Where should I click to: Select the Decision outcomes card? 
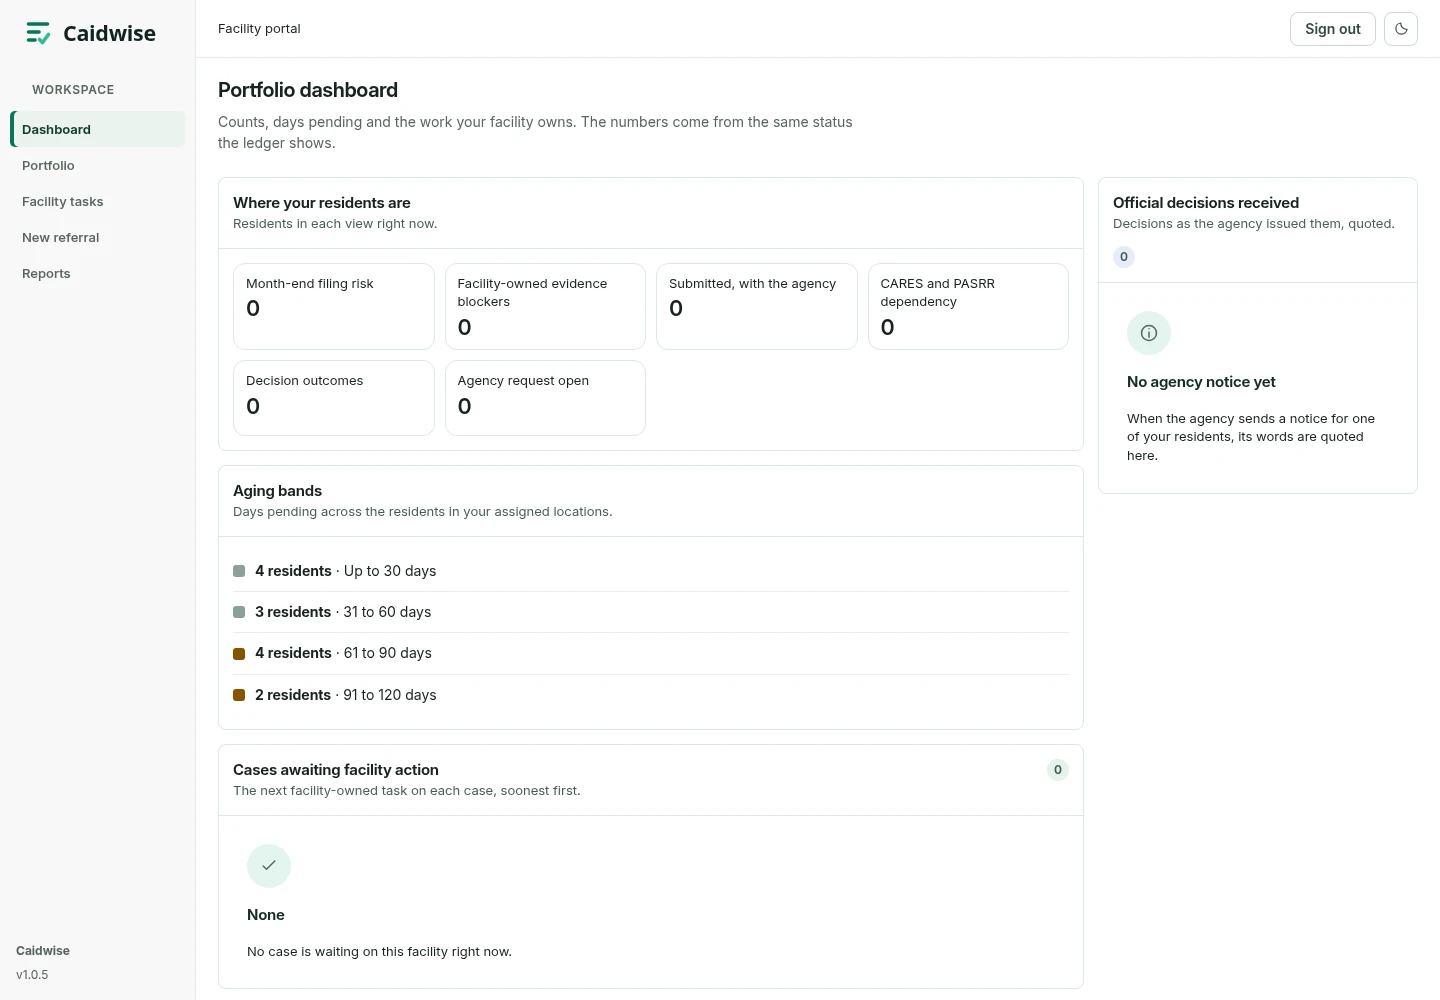[x=334, y=398]
